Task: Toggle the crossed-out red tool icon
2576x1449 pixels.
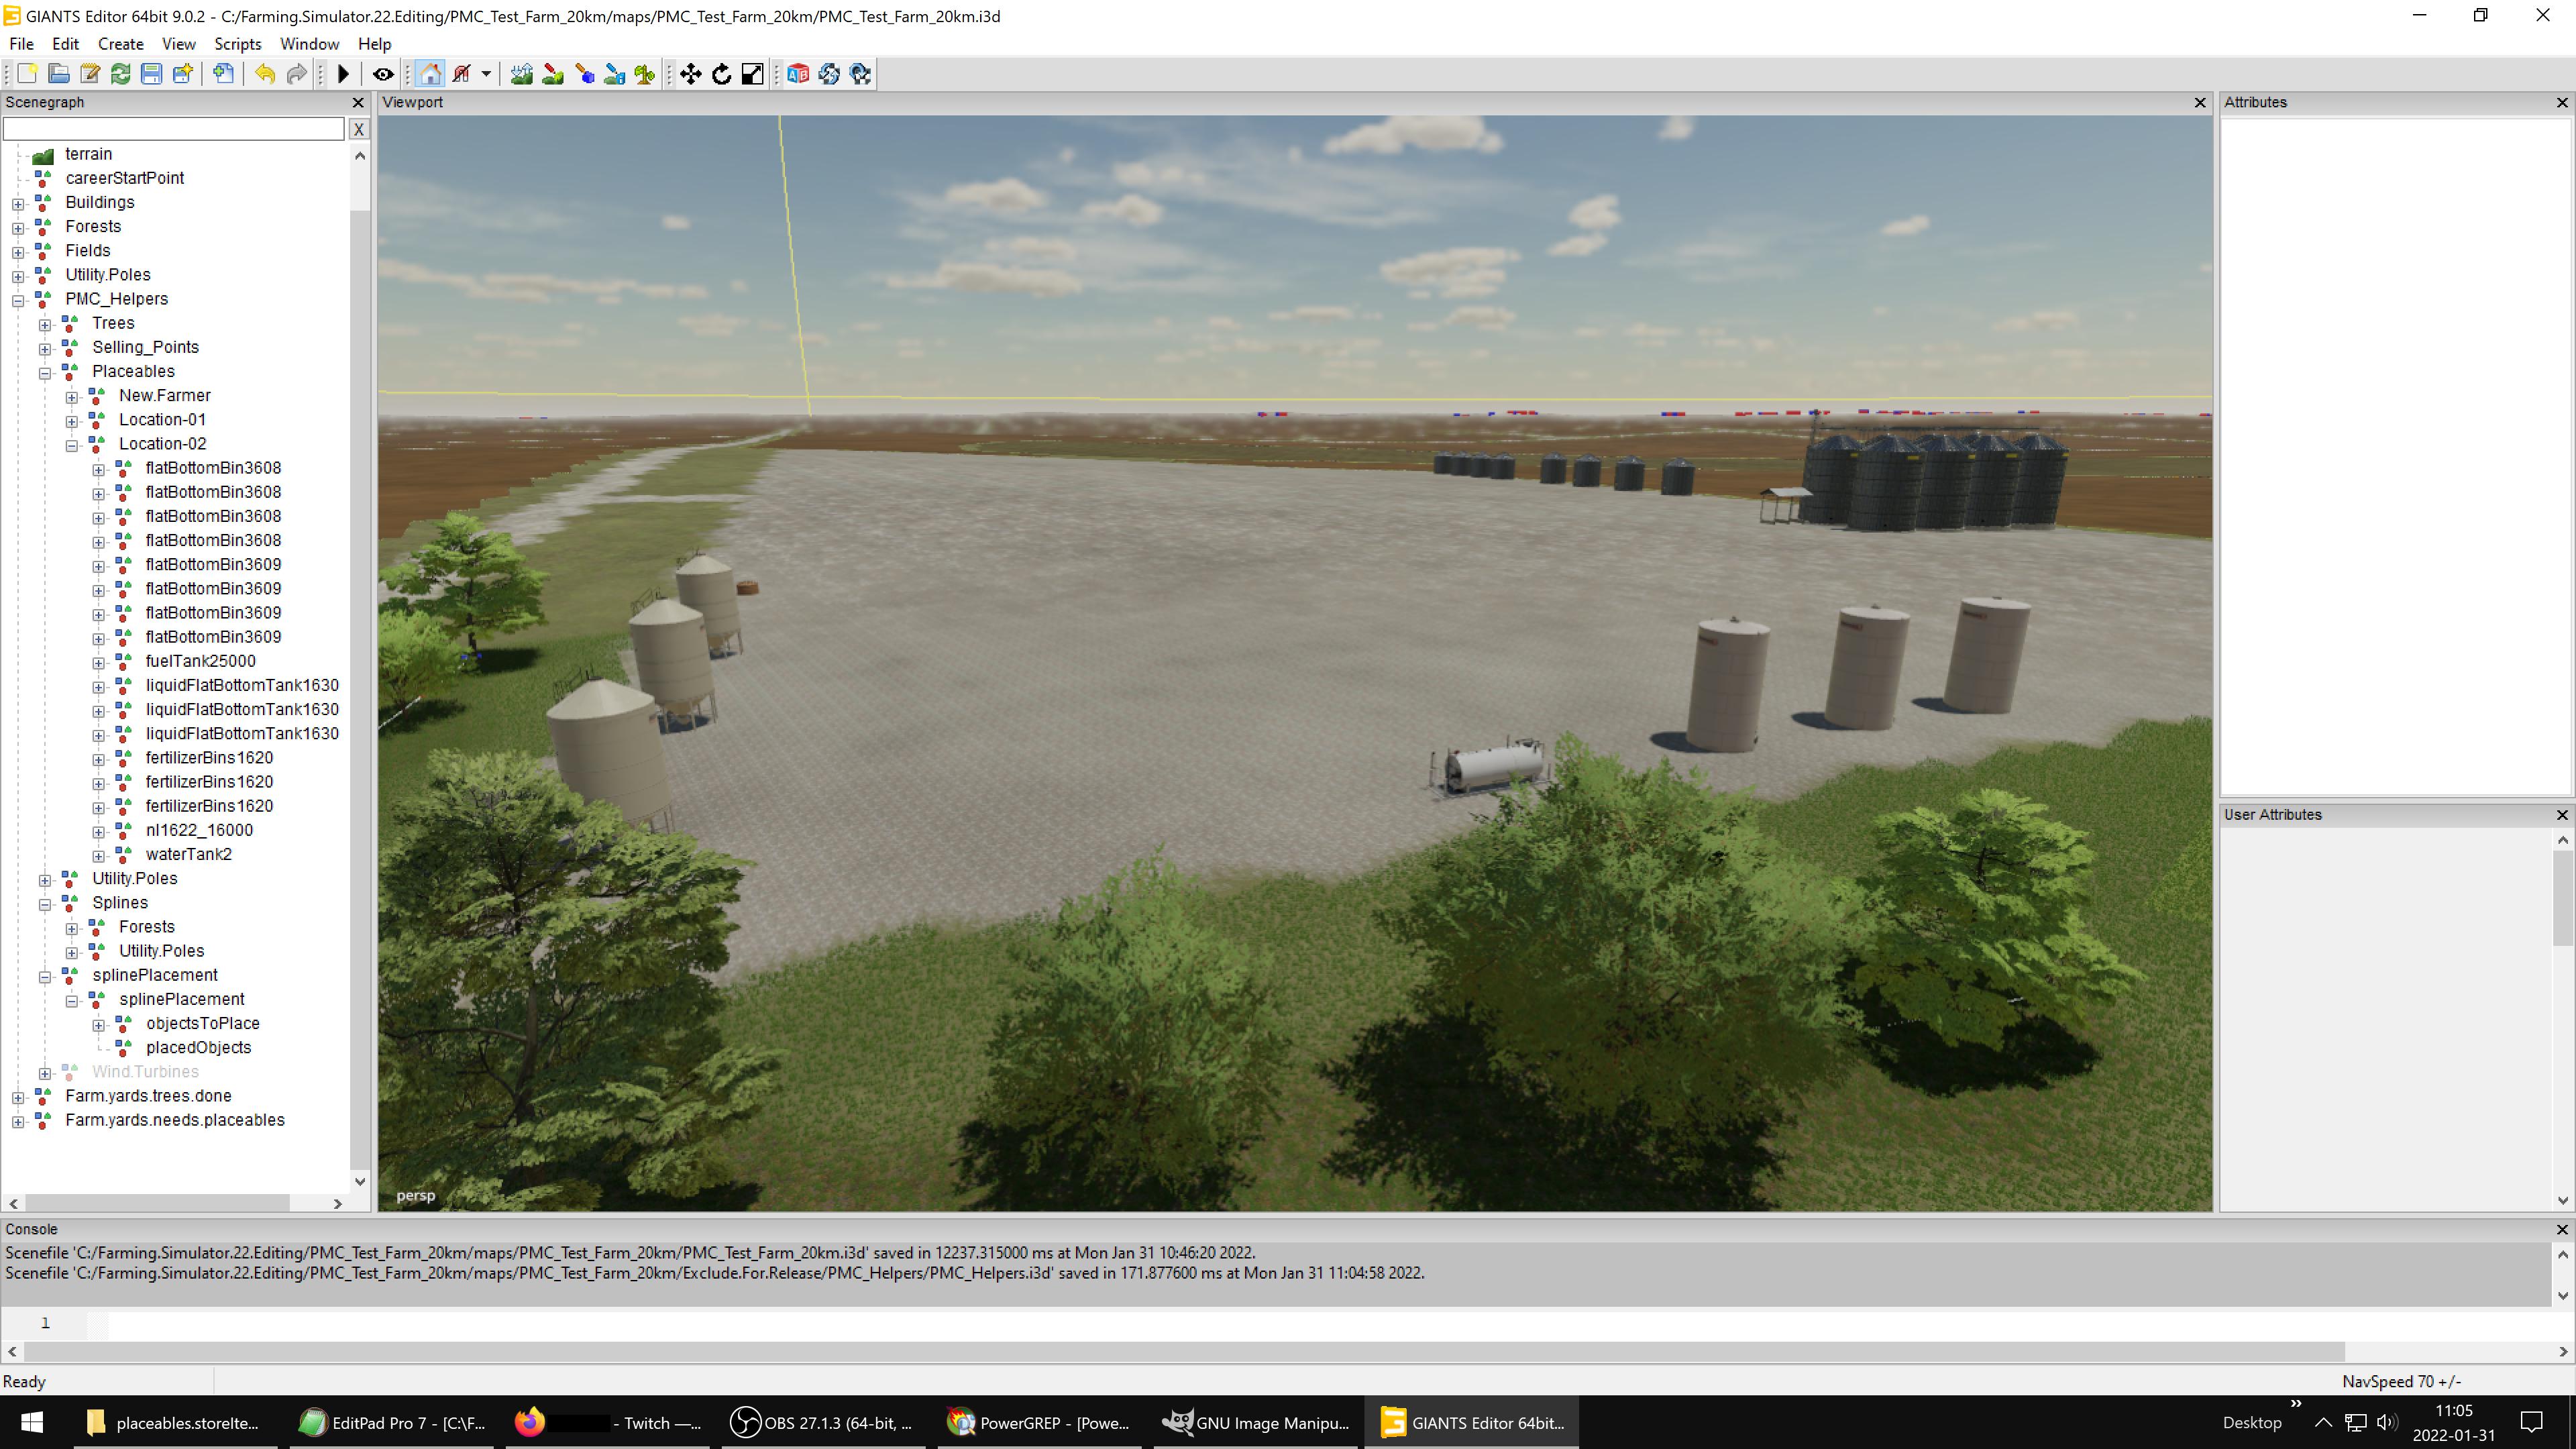Action: coord(462,74)
